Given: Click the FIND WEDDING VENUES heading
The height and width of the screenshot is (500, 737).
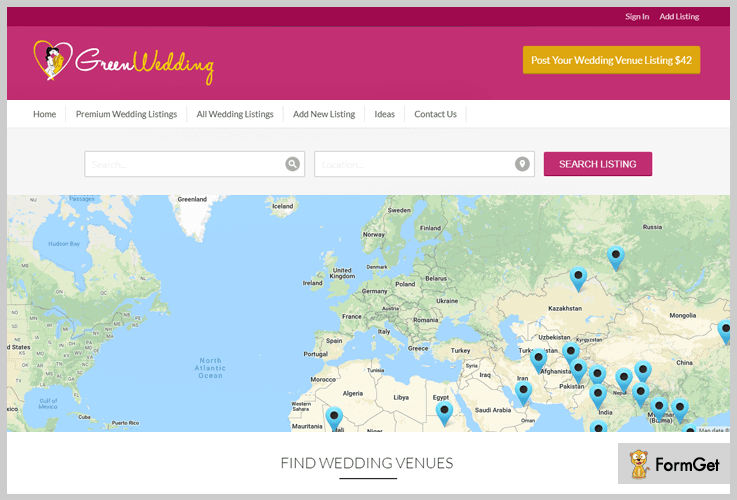Looking at the screenshot, I should [x=367, y=463].
